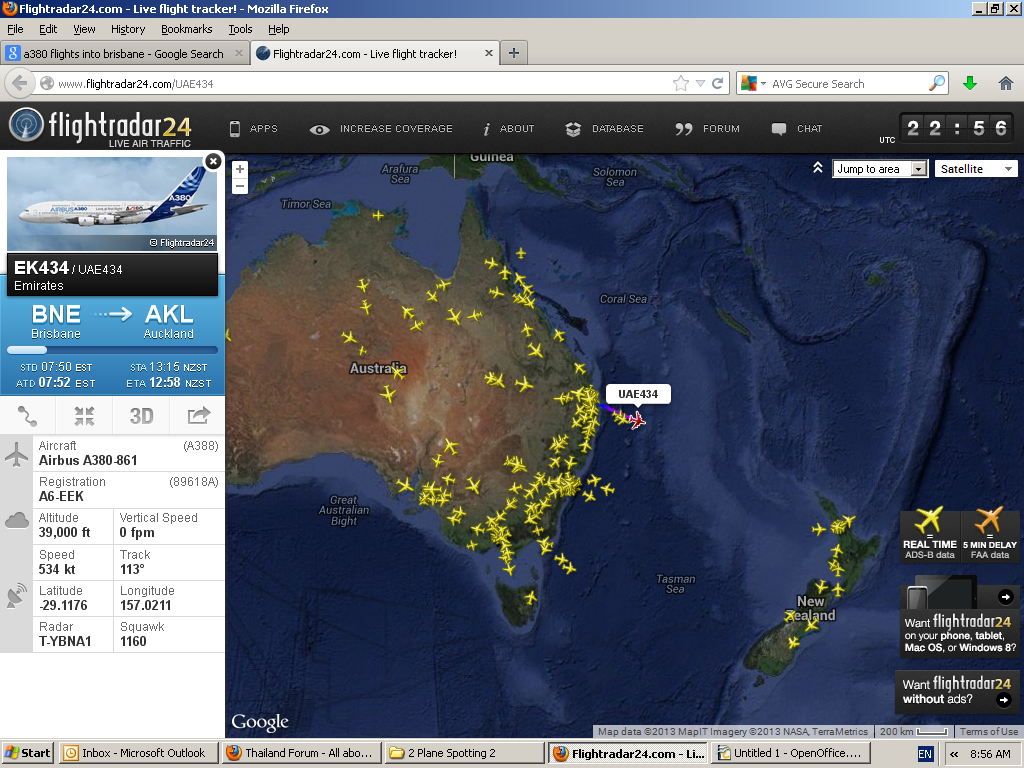This screenshot has width=1024, height=768.
Task: Open the Bookmarks menu
Action: pos(186,30)
